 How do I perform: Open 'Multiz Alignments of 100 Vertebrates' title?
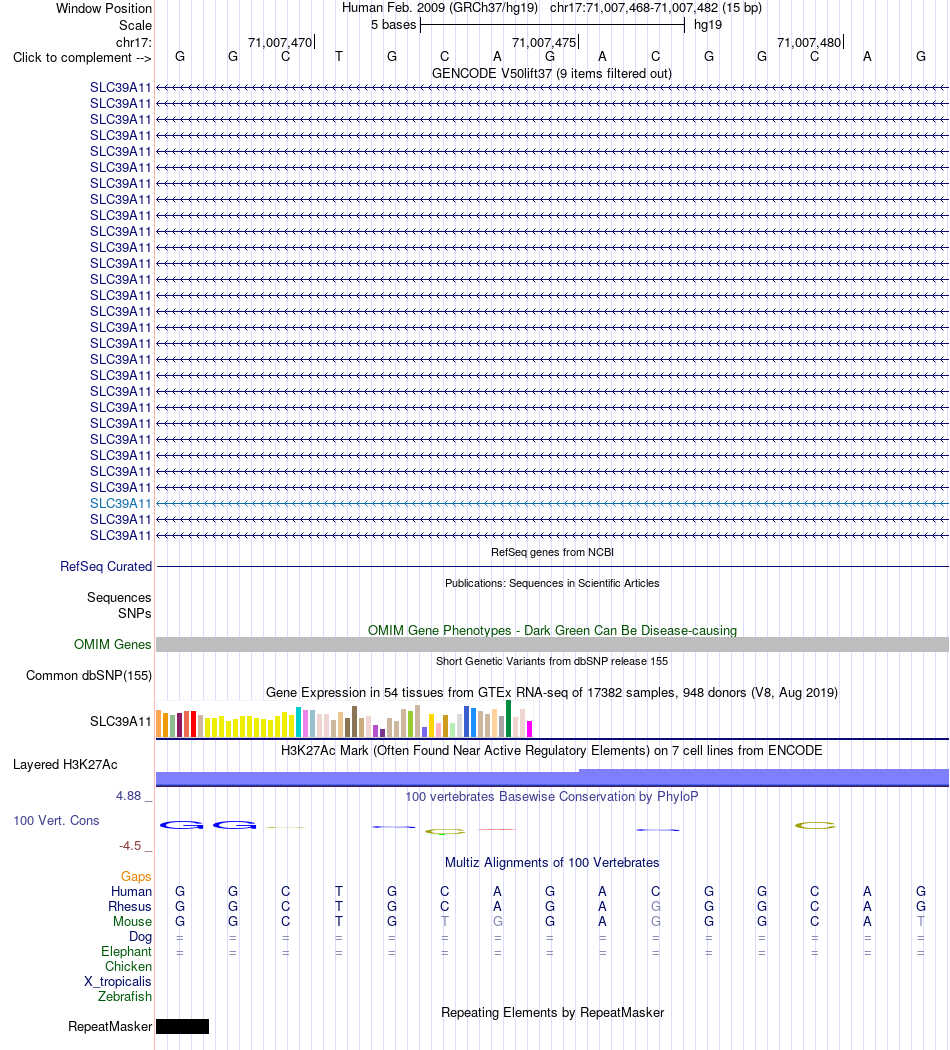click(552, 863)
